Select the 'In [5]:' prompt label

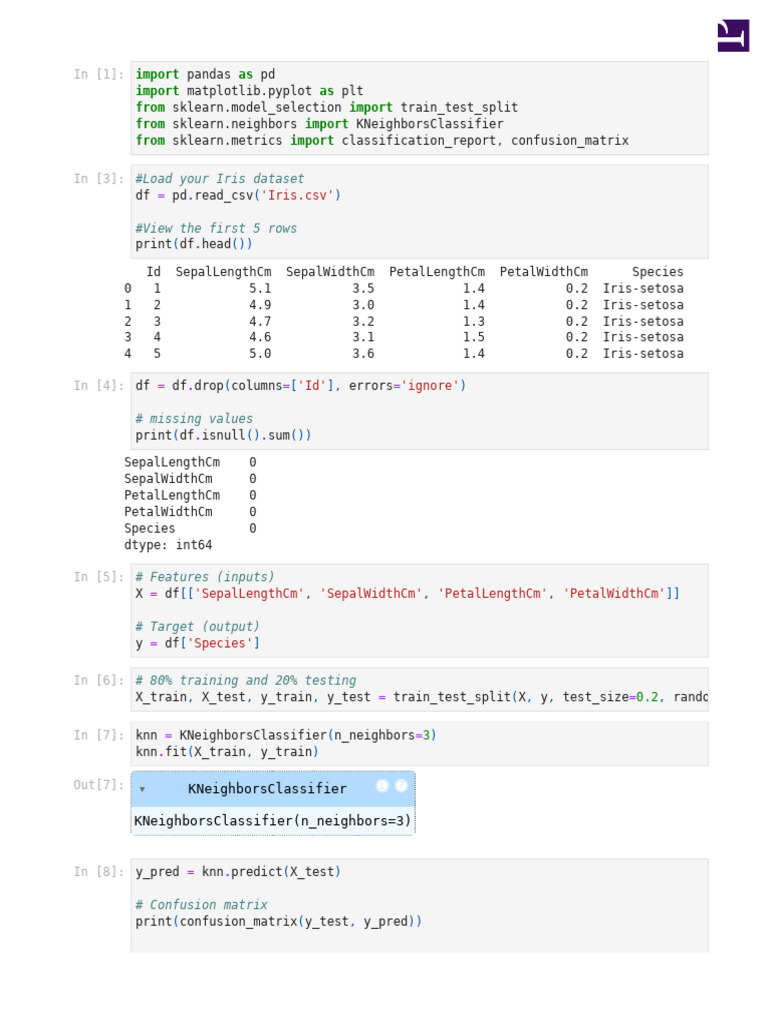(99, 577)
